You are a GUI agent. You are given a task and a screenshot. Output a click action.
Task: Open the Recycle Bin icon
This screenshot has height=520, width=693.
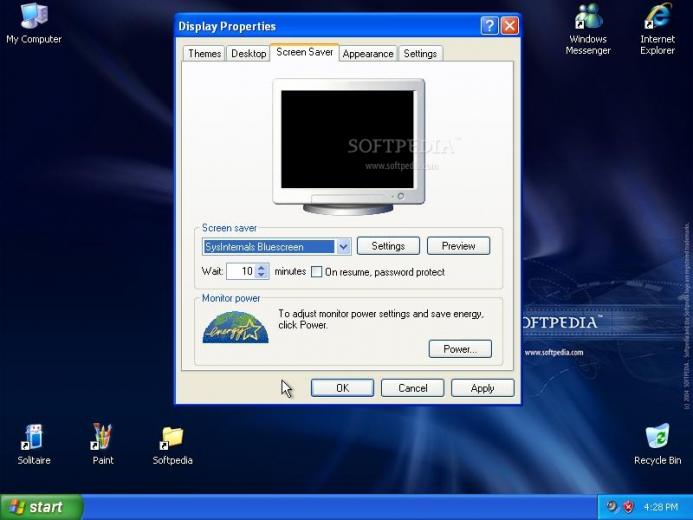(x=657, y=444)
